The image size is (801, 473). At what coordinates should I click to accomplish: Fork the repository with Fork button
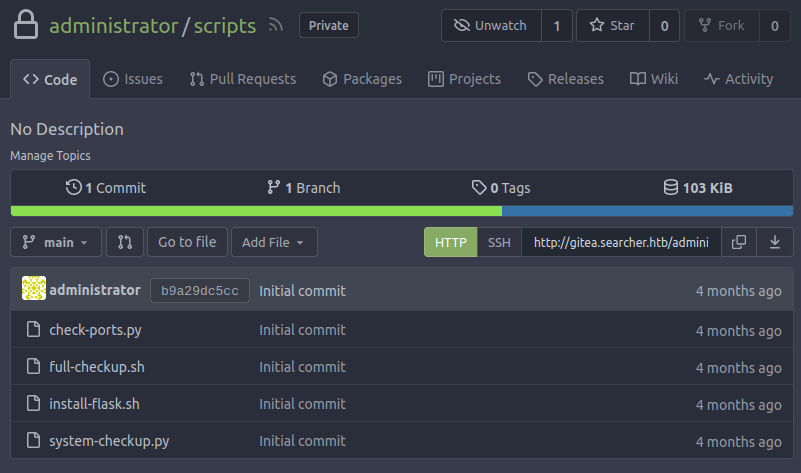(722, 26)
